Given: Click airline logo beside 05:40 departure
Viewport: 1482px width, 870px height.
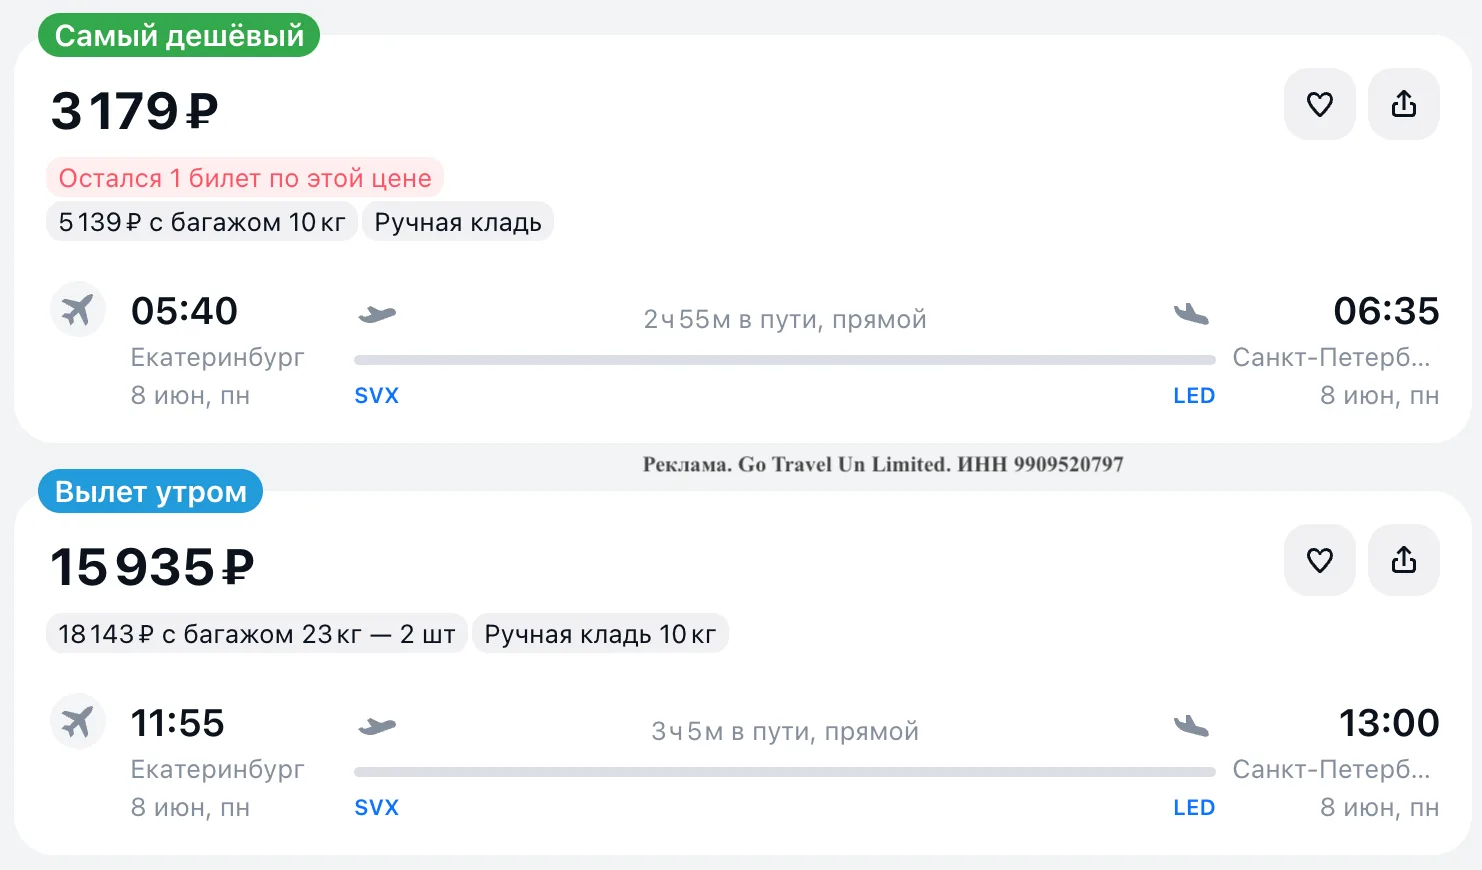Looking at the screenshot, I should pos(78,309).
